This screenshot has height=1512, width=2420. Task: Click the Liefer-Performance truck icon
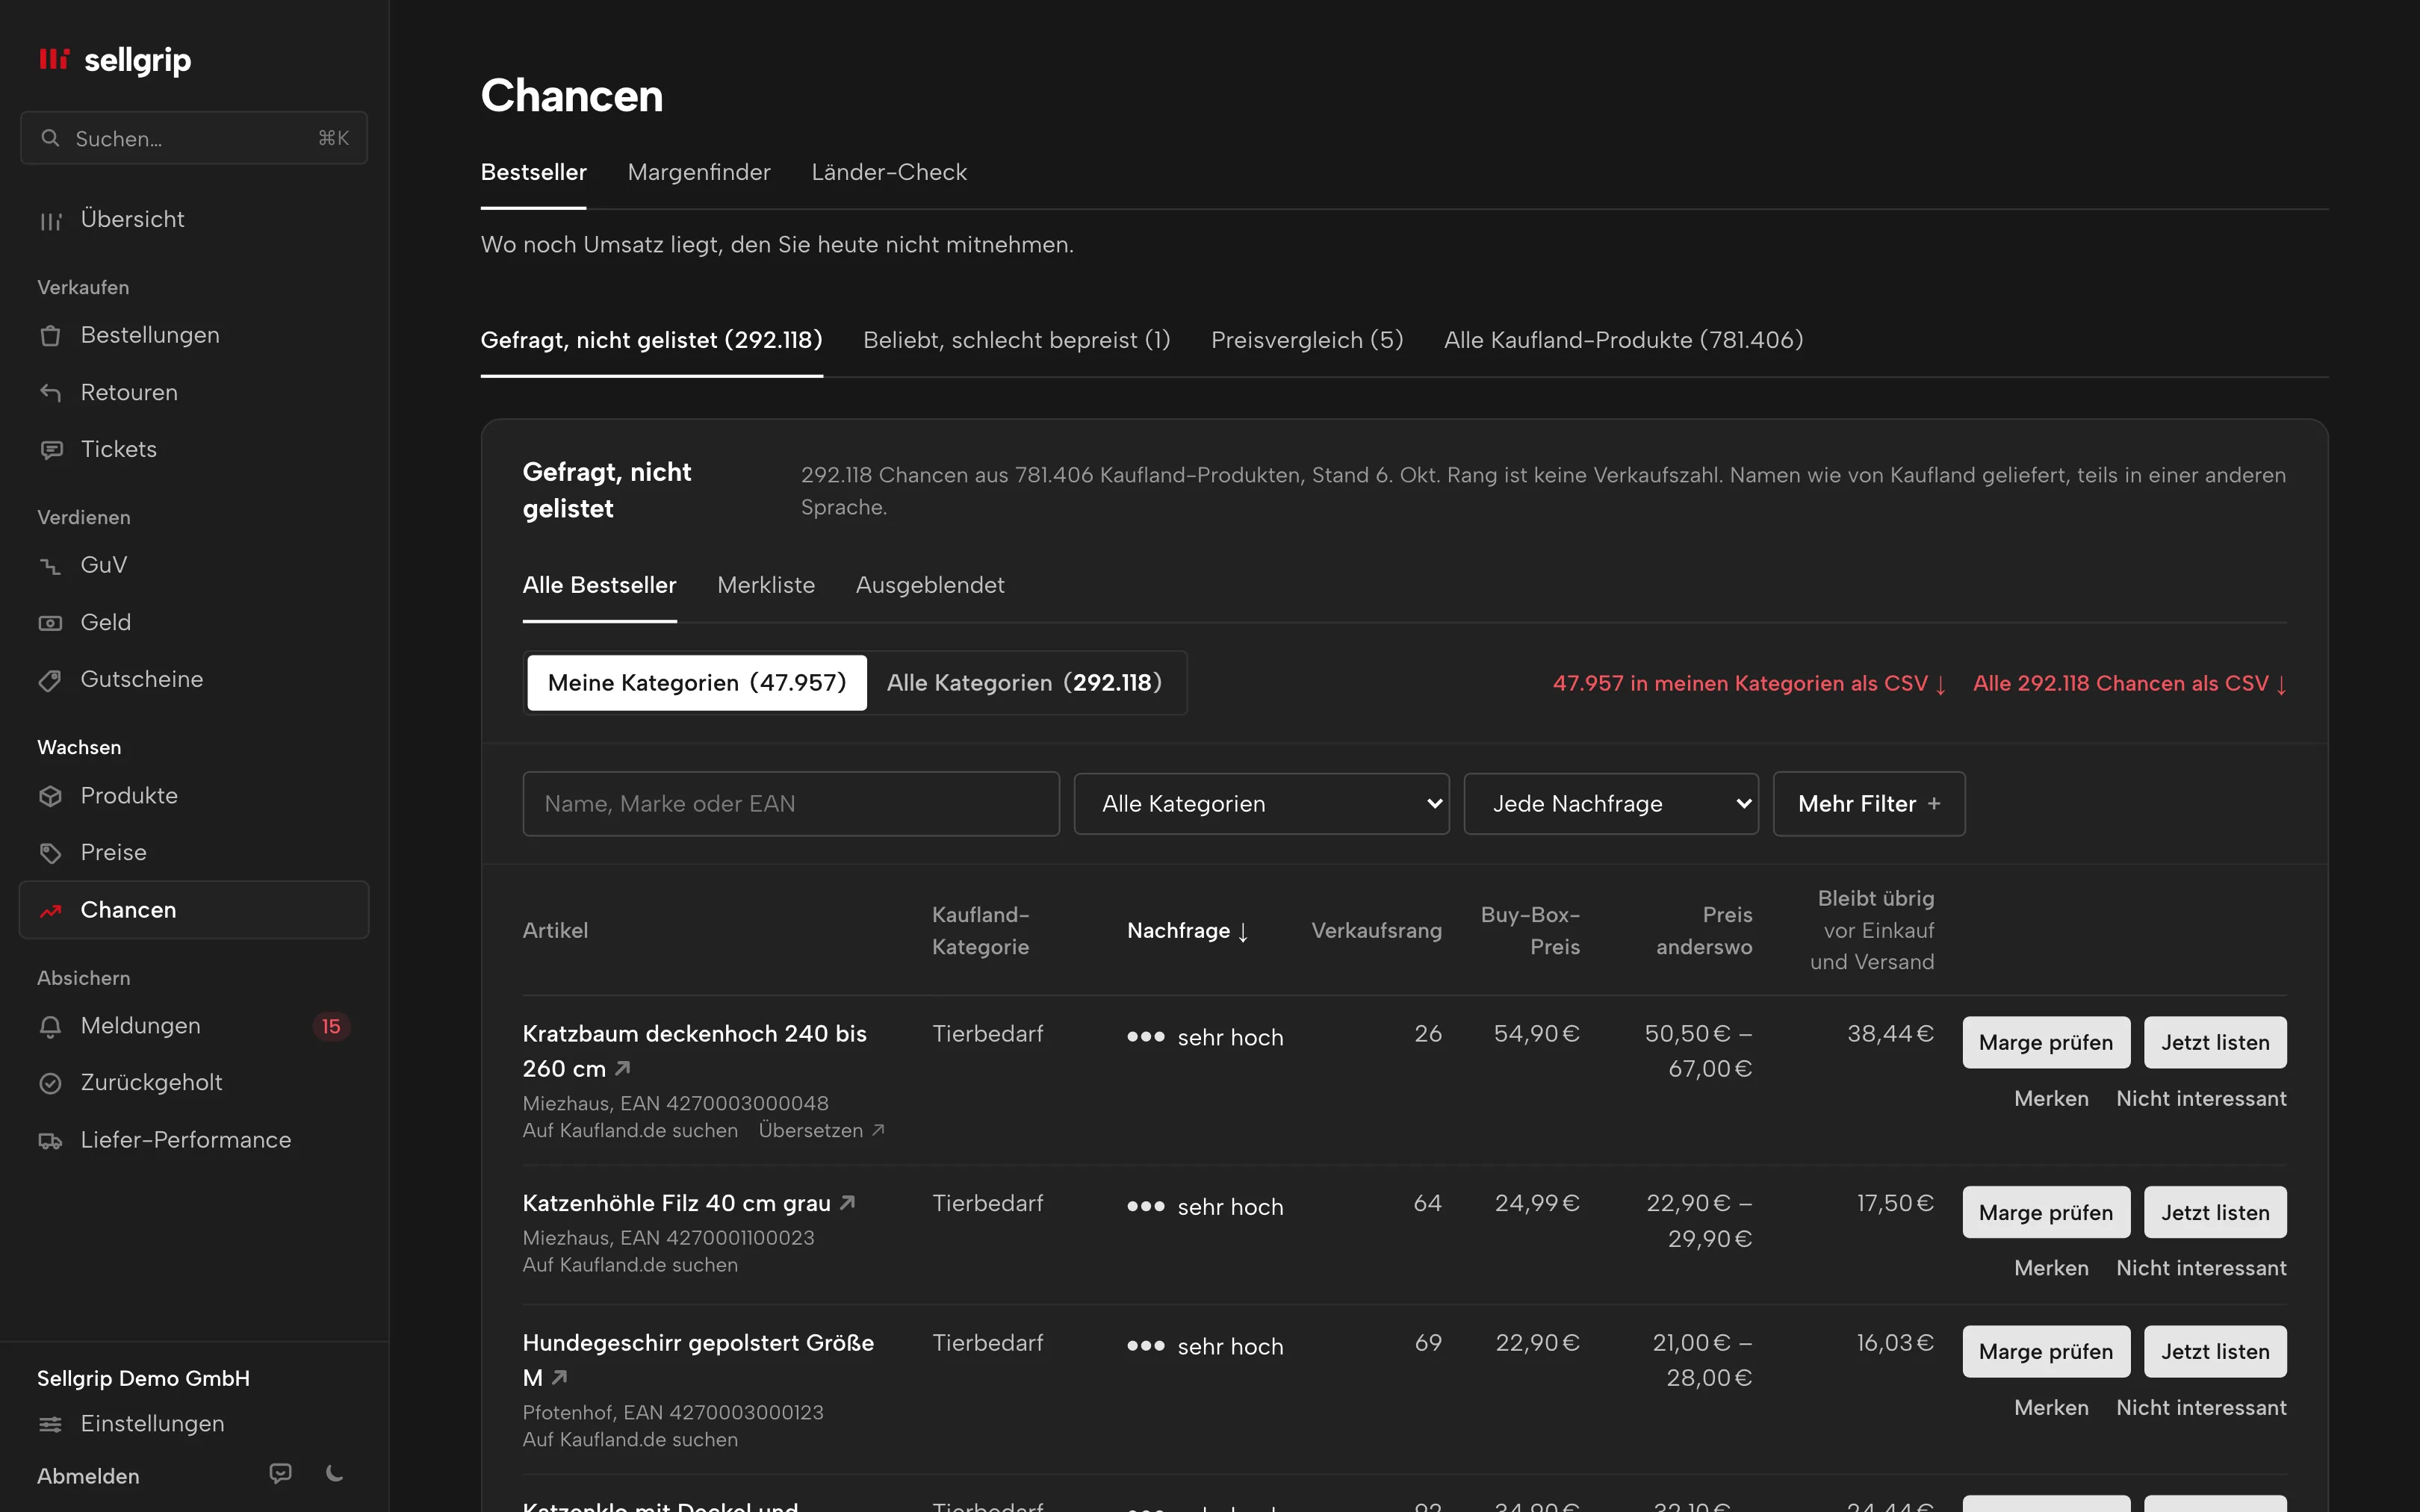click(x=50, y=1141)
